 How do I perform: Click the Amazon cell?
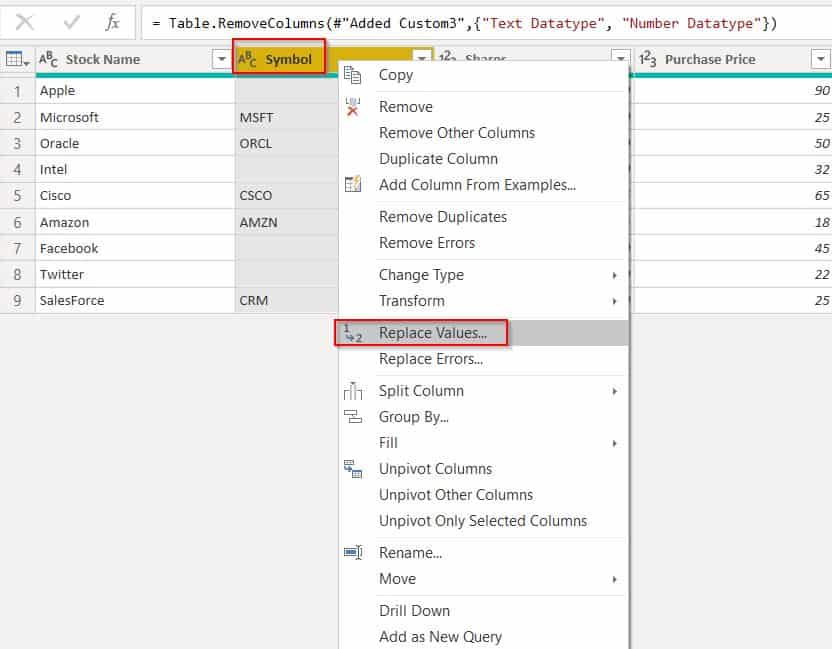tap(135, 222)
